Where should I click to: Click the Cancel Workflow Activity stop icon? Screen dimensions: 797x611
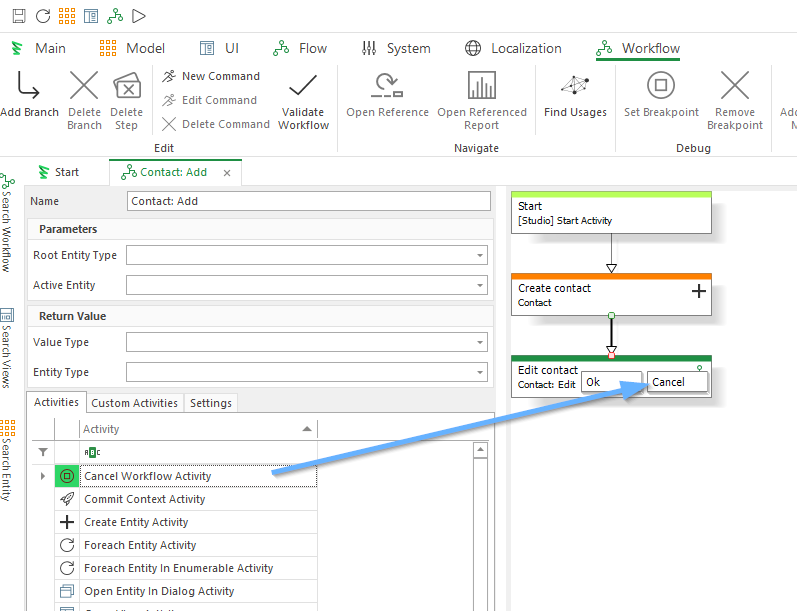(67, 476)
